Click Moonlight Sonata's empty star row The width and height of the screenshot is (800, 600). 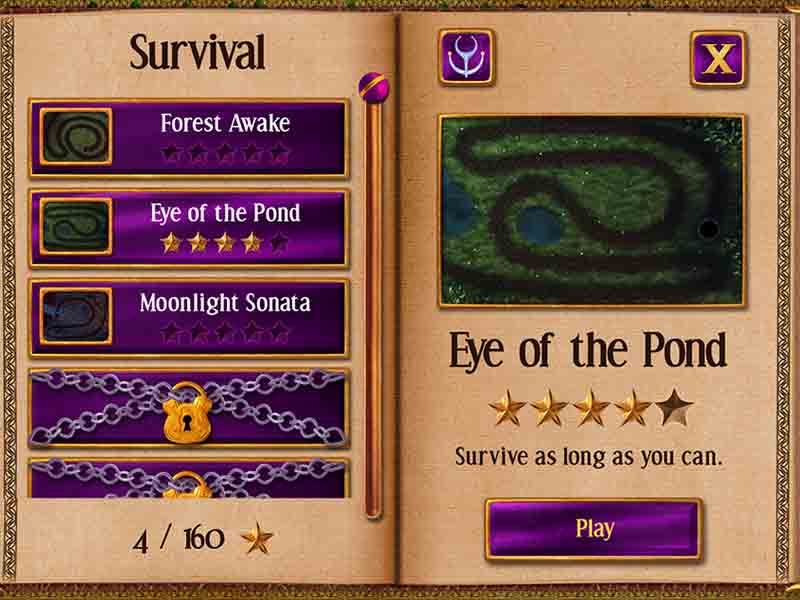point(225,332)
